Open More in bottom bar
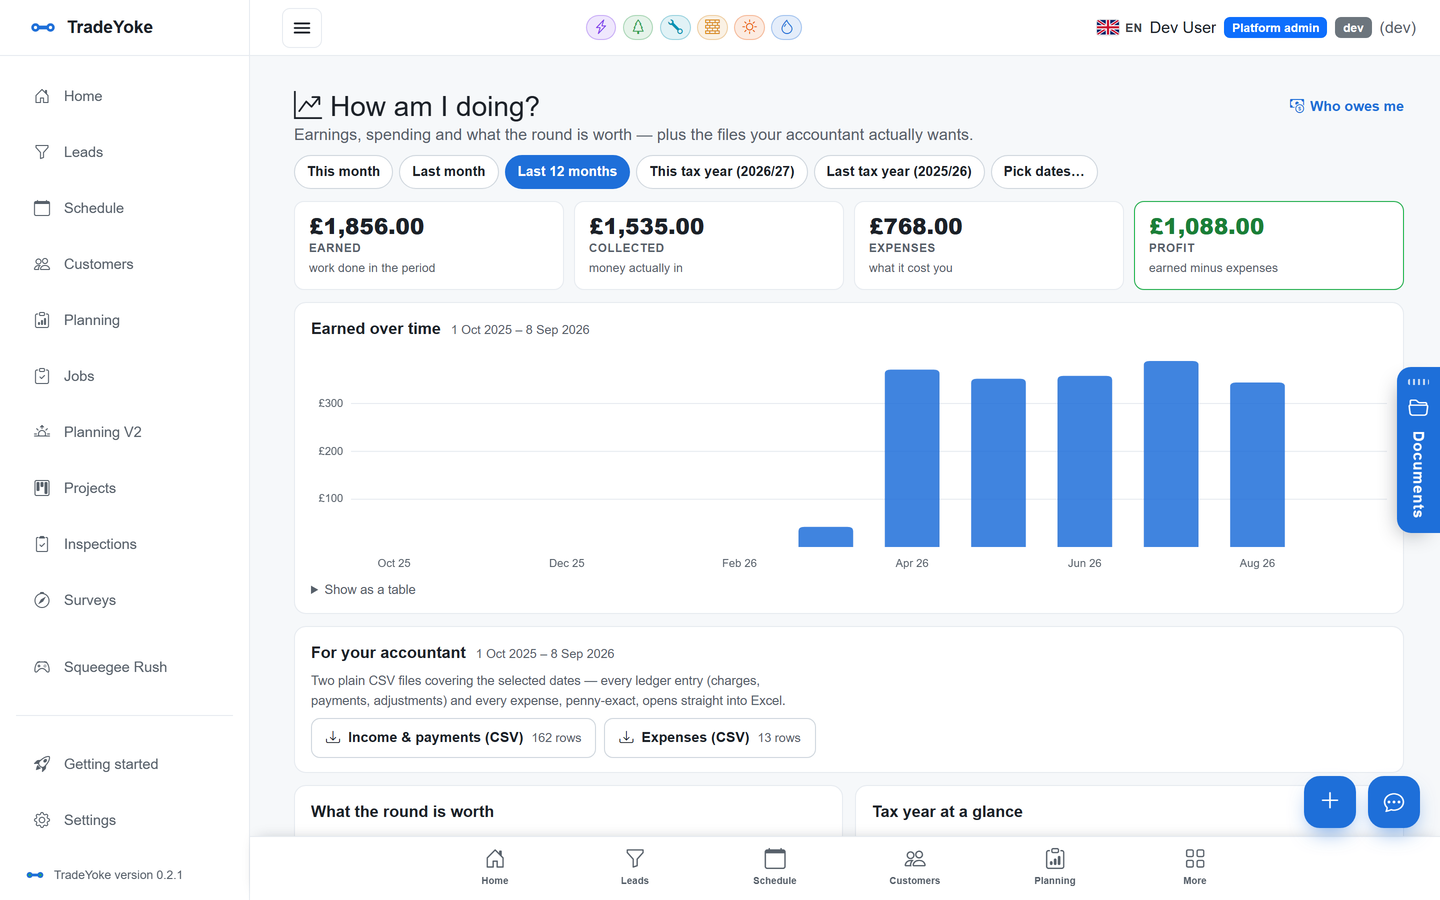This screenshot has width=1440, height=900. tap(1195, 867)
